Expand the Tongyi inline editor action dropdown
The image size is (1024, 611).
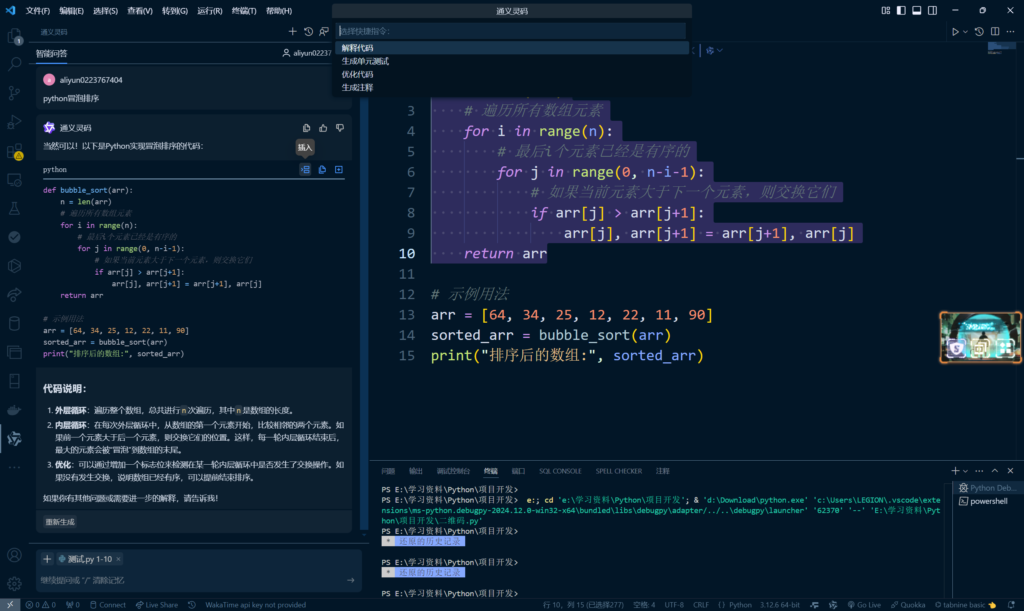click(x=722, y=49)
